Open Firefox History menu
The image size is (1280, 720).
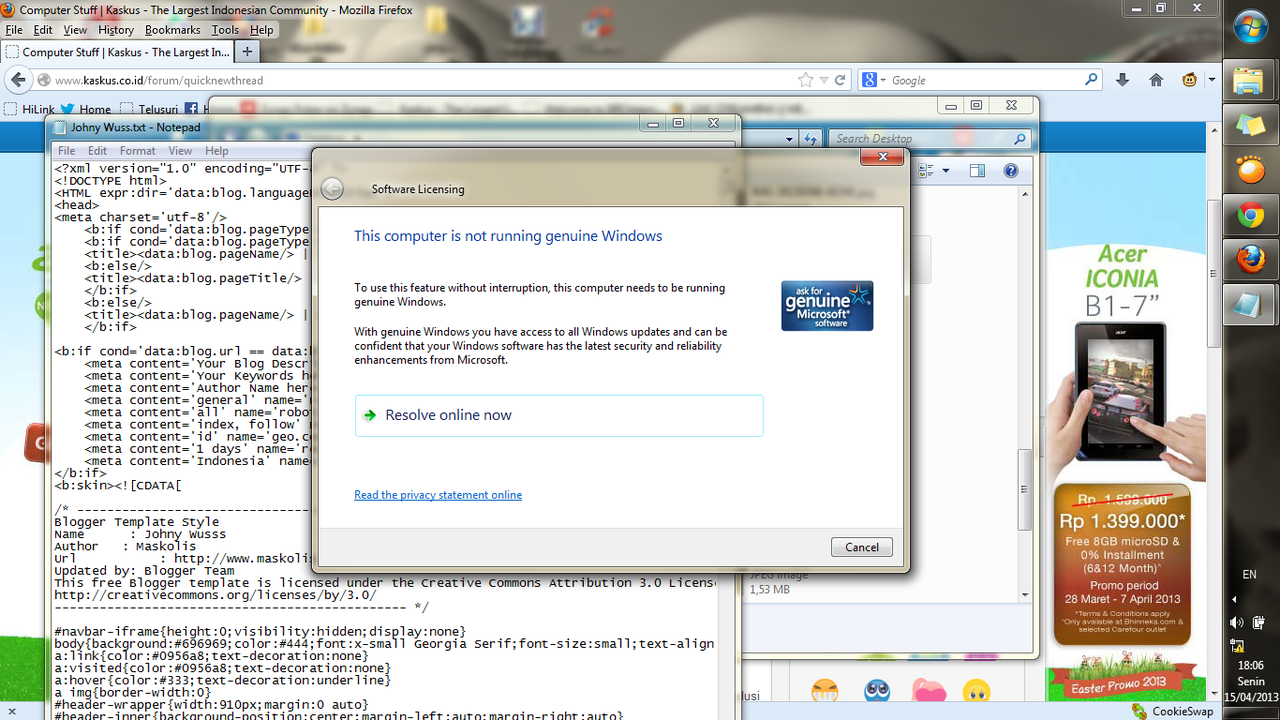coord(116,30)
